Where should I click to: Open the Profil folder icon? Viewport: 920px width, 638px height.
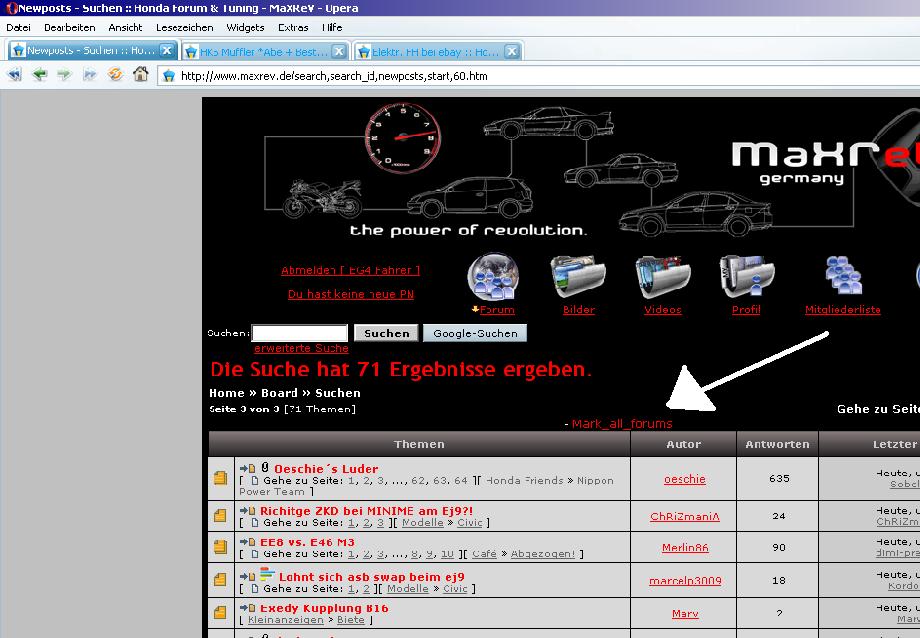(x=747, y=276)
